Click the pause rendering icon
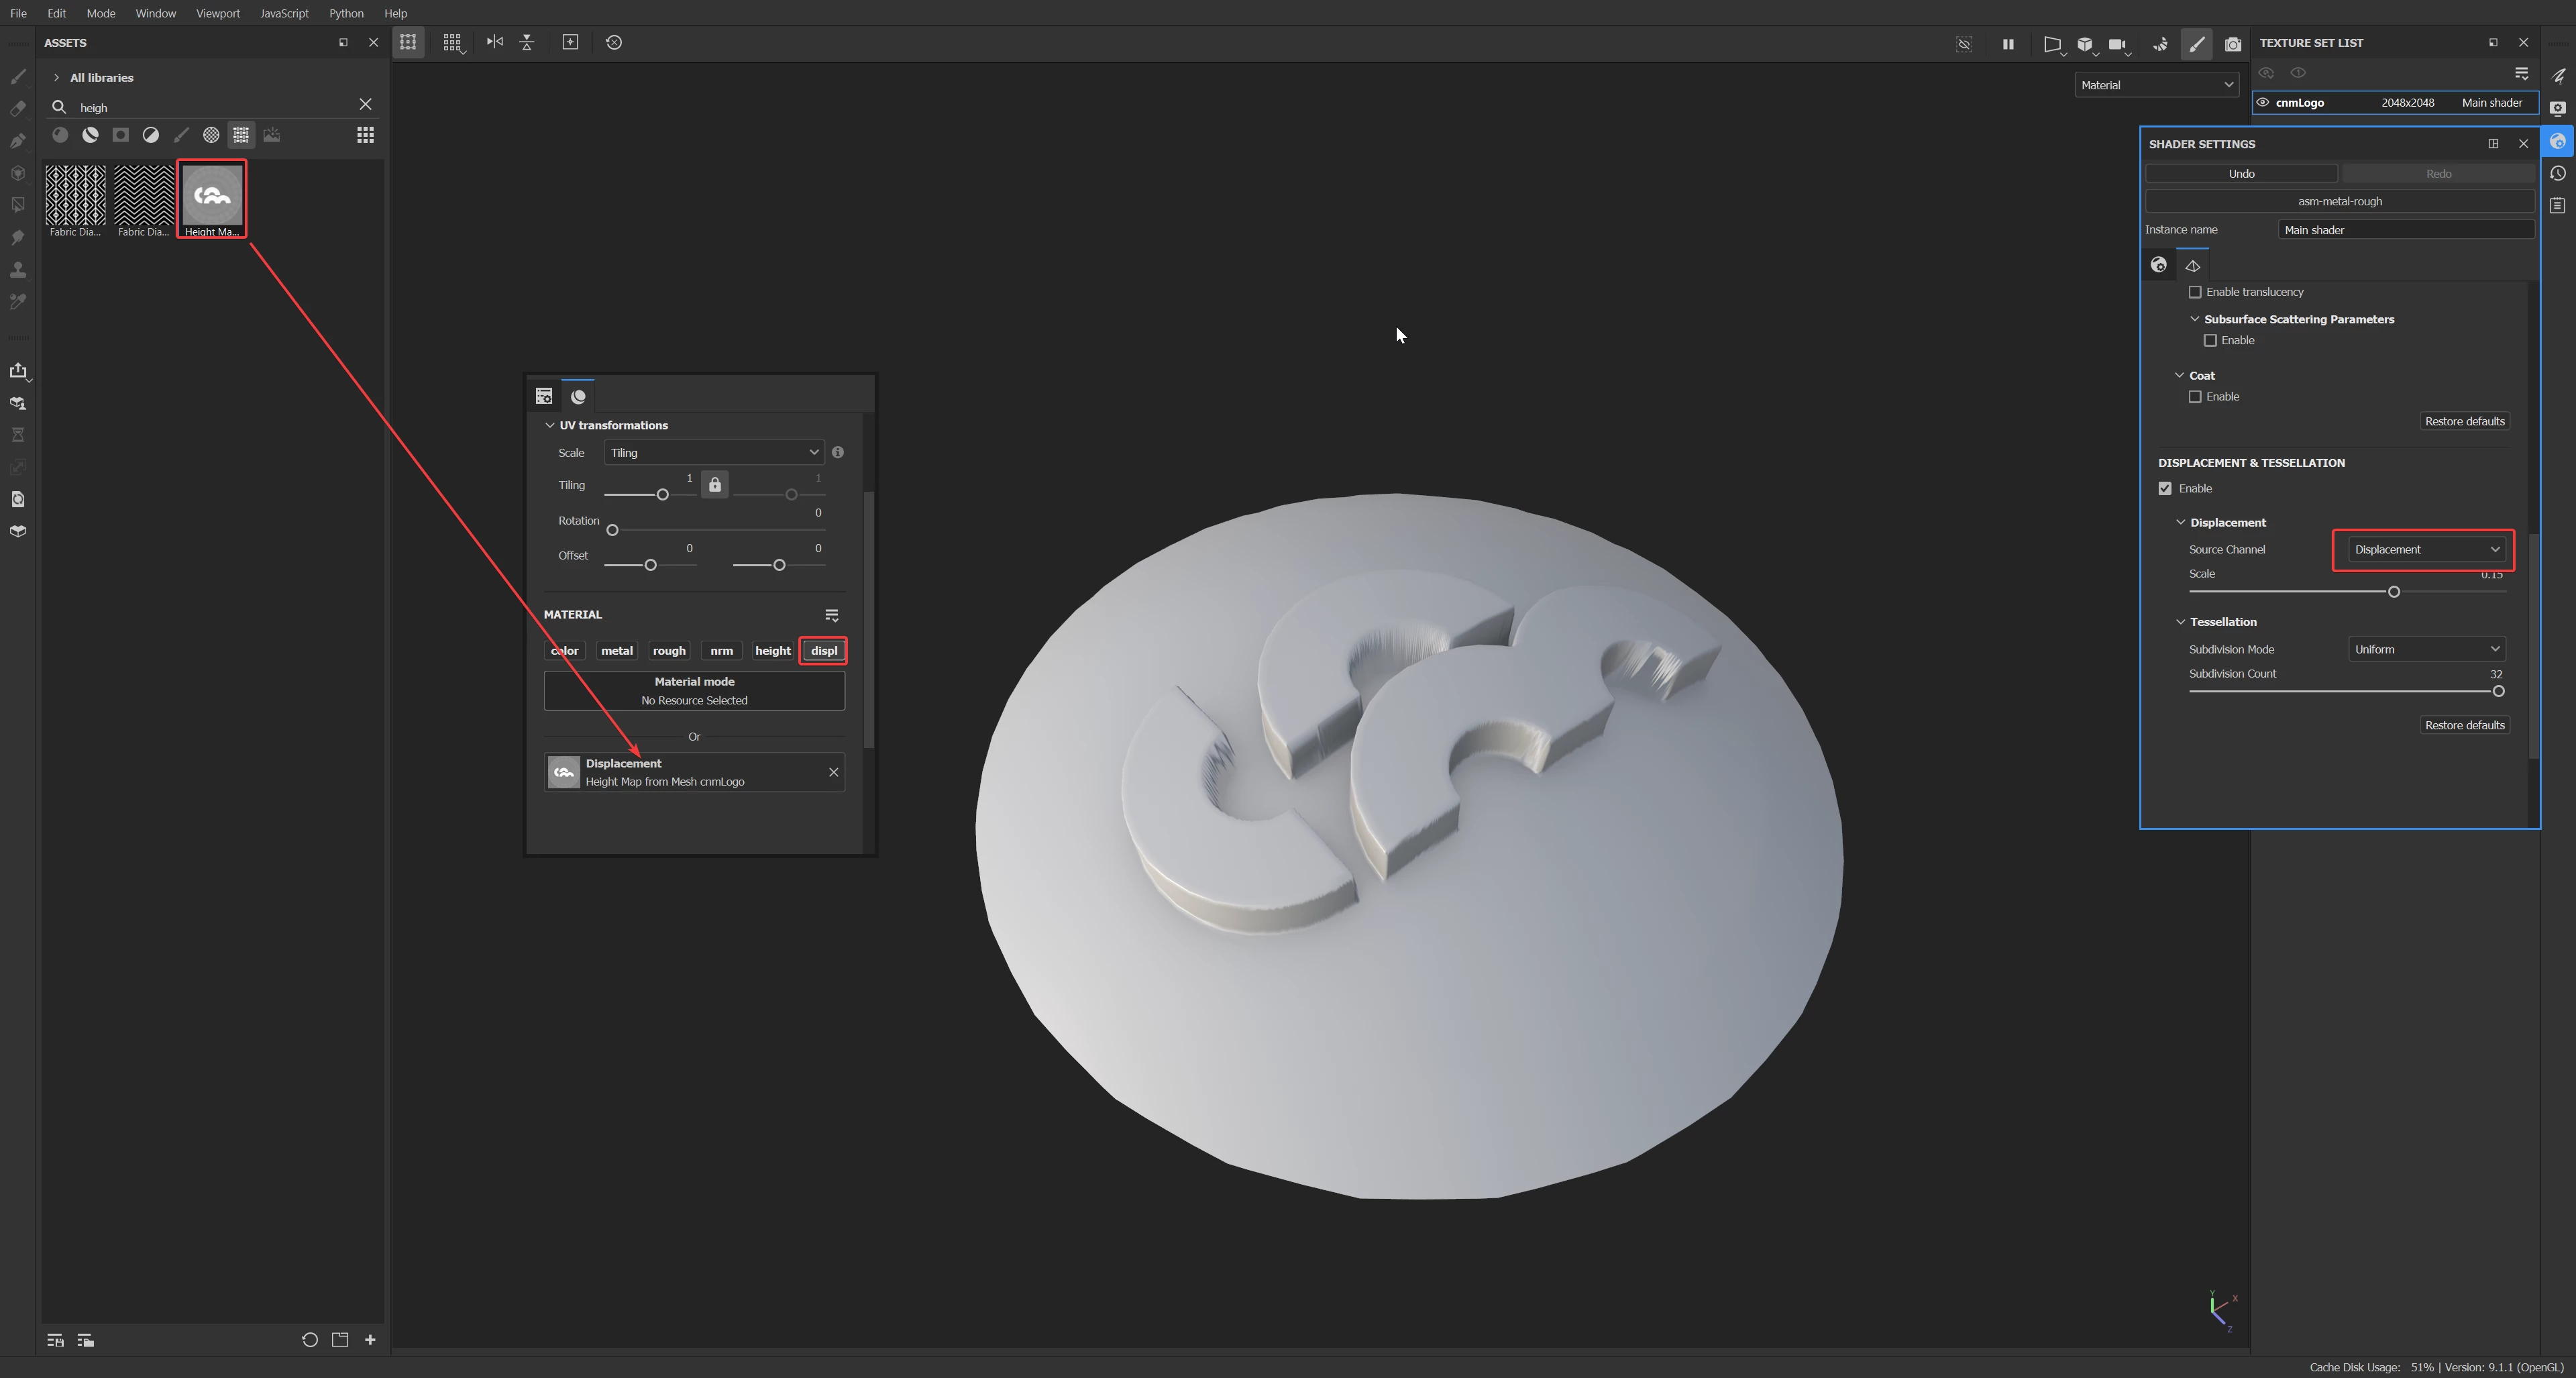Viewport: 2576px width, 1378px height. coord(2007,44)
